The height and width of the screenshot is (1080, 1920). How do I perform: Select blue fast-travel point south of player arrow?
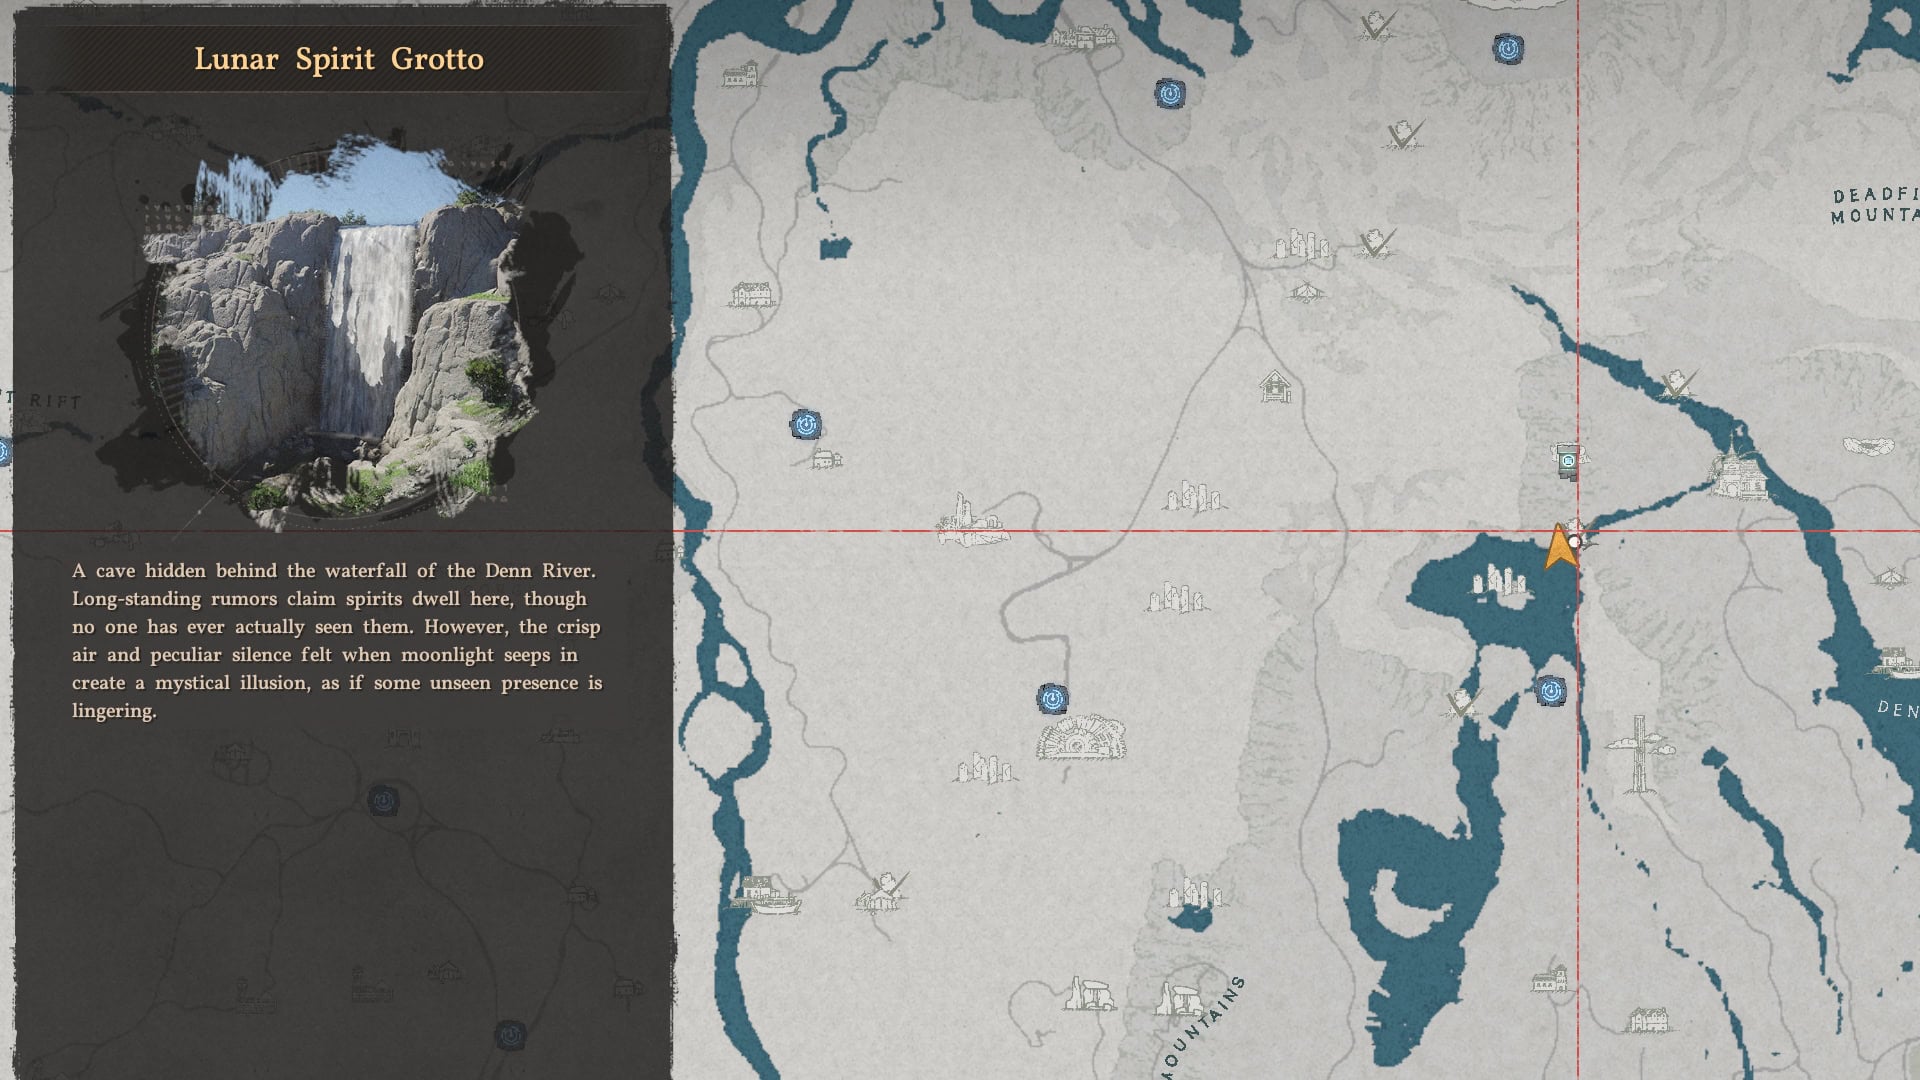pos(1550,690)
